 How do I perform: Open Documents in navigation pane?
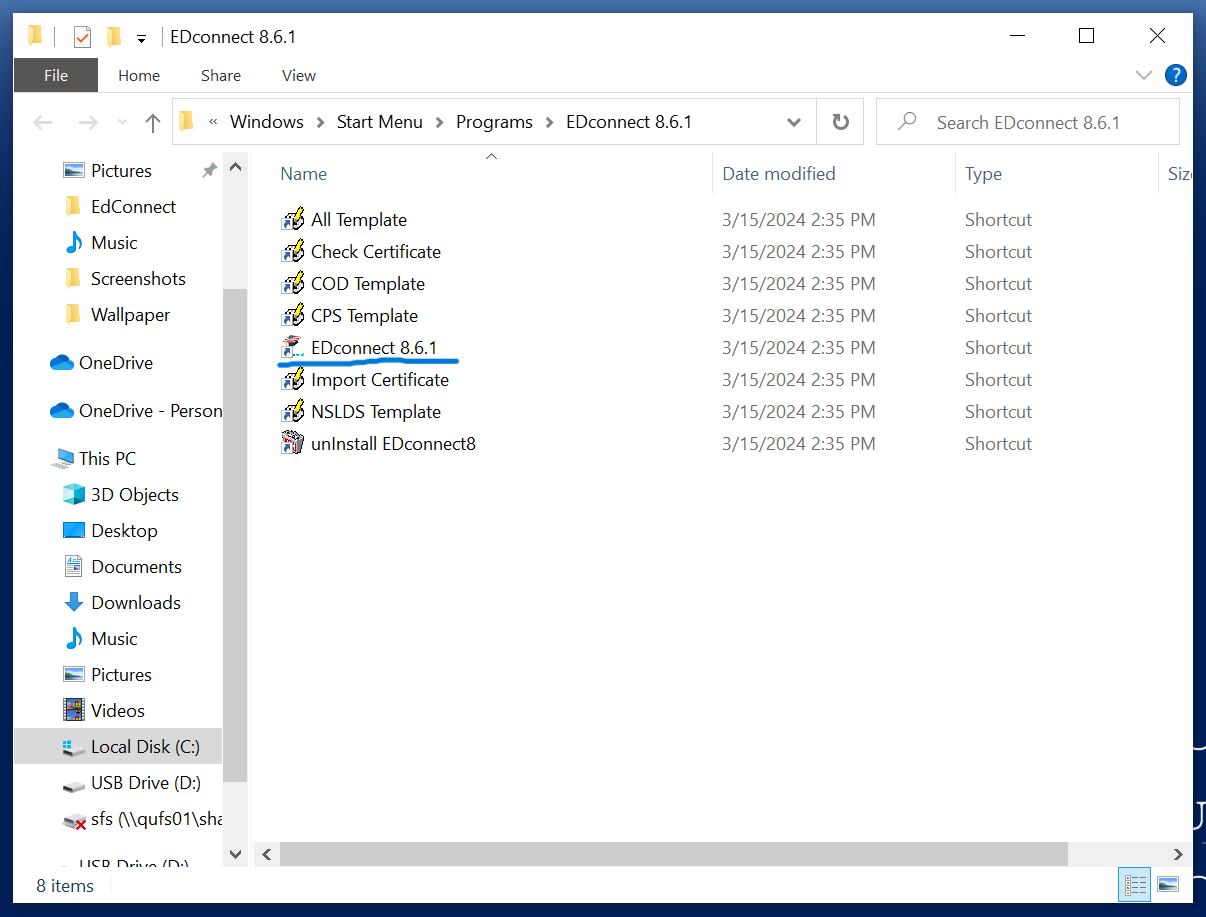(122, 567)
